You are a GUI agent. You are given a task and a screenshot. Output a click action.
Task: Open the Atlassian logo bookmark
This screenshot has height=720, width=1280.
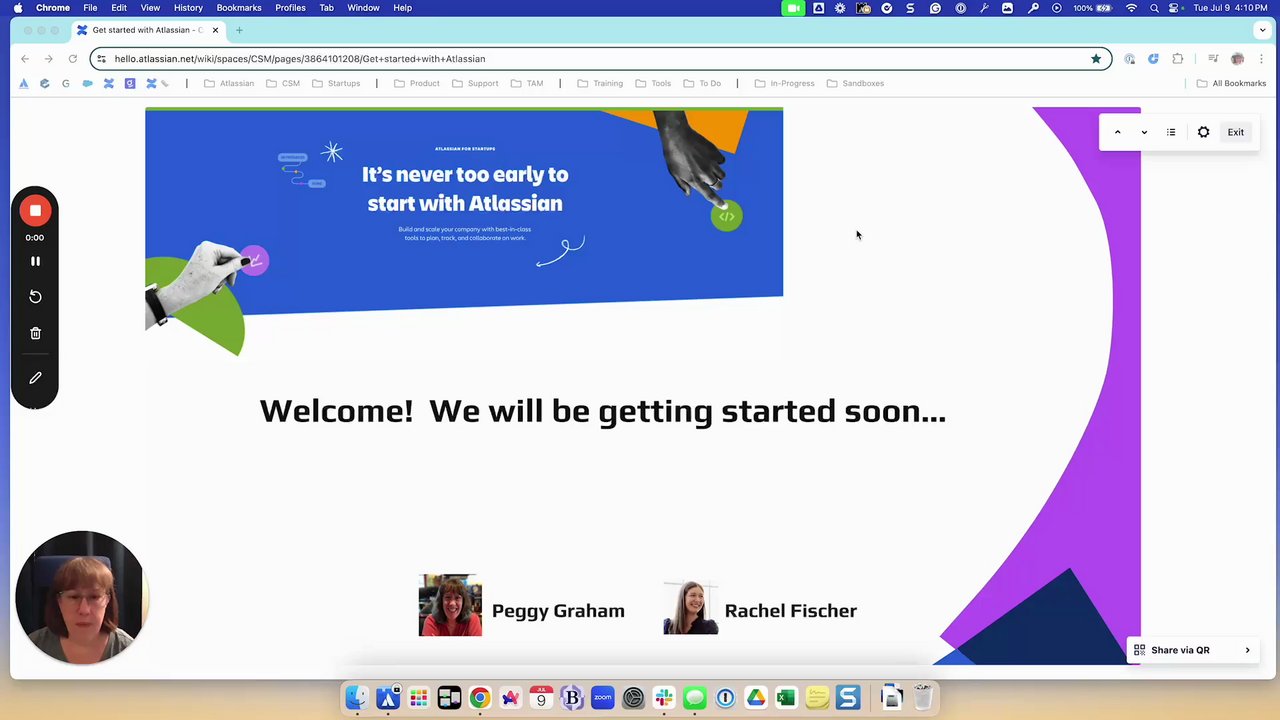[24, 83]
